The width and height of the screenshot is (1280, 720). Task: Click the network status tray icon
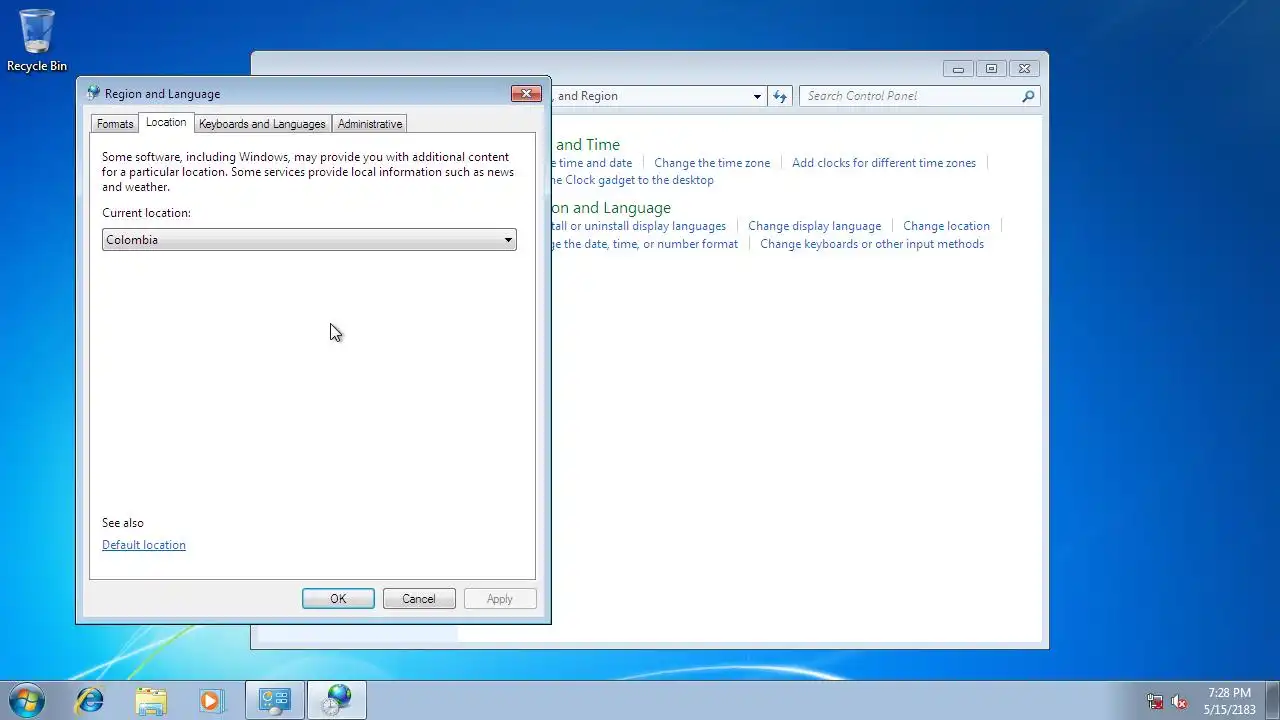(1155, 701)
